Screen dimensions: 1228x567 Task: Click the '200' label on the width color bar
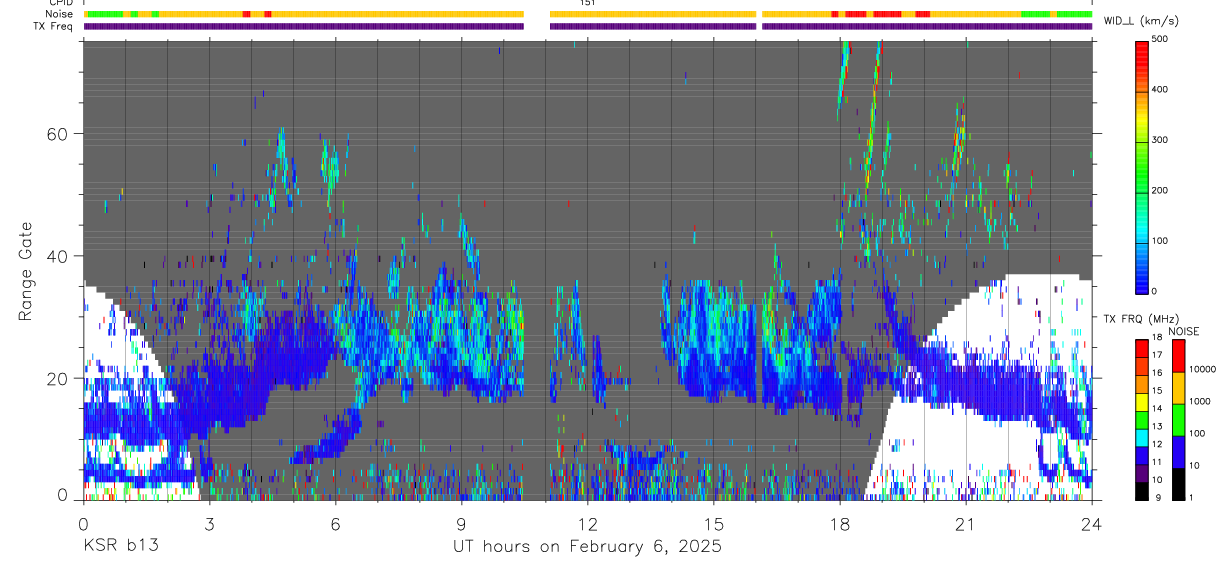[x=1160, y=190]
